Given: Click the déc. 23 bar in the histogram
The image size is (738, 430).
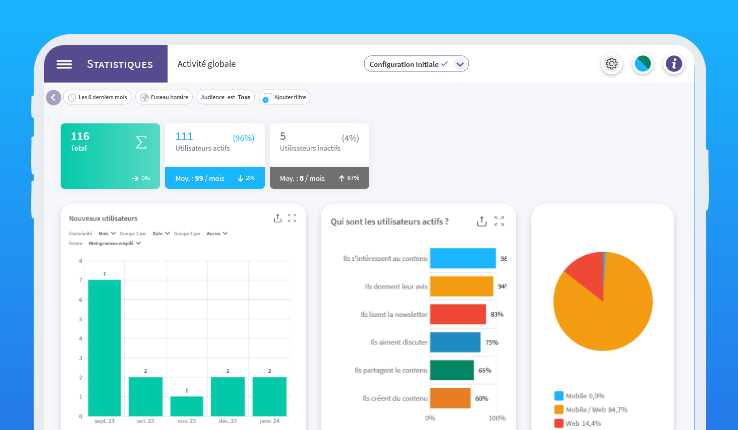Looking at the screenshot, I should 228,397.
